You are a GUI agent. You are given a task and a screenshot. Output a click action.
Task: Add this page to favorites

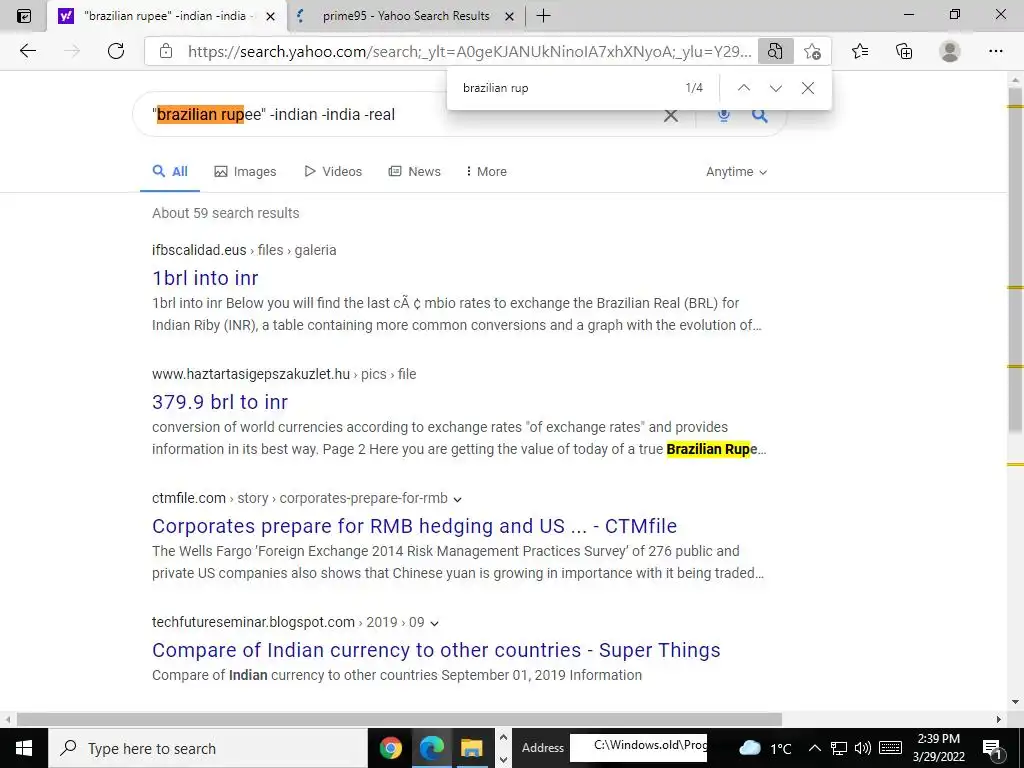[x=812, y=51]
